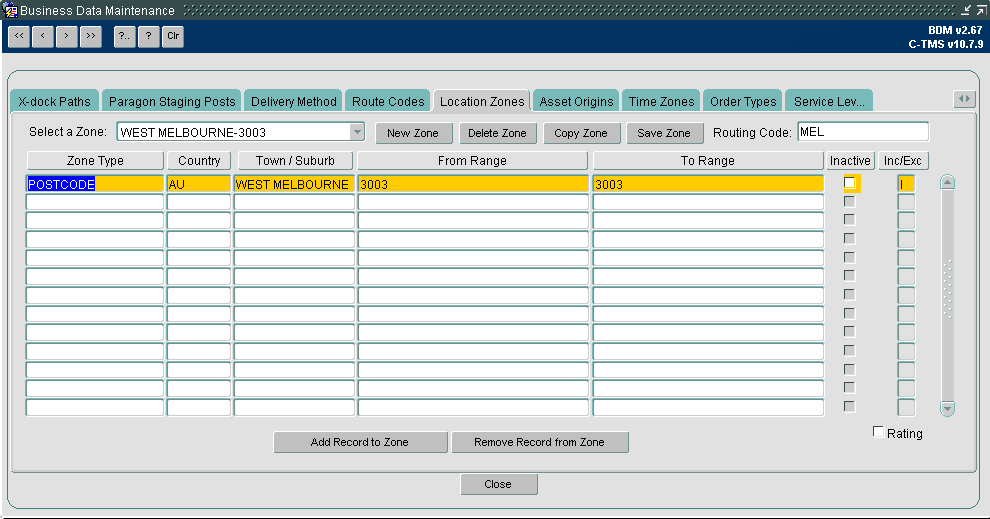The height and width of the screenshot is (519, 990).
Task: Click the Copy Zone button
Action: [x=581, y=133]
